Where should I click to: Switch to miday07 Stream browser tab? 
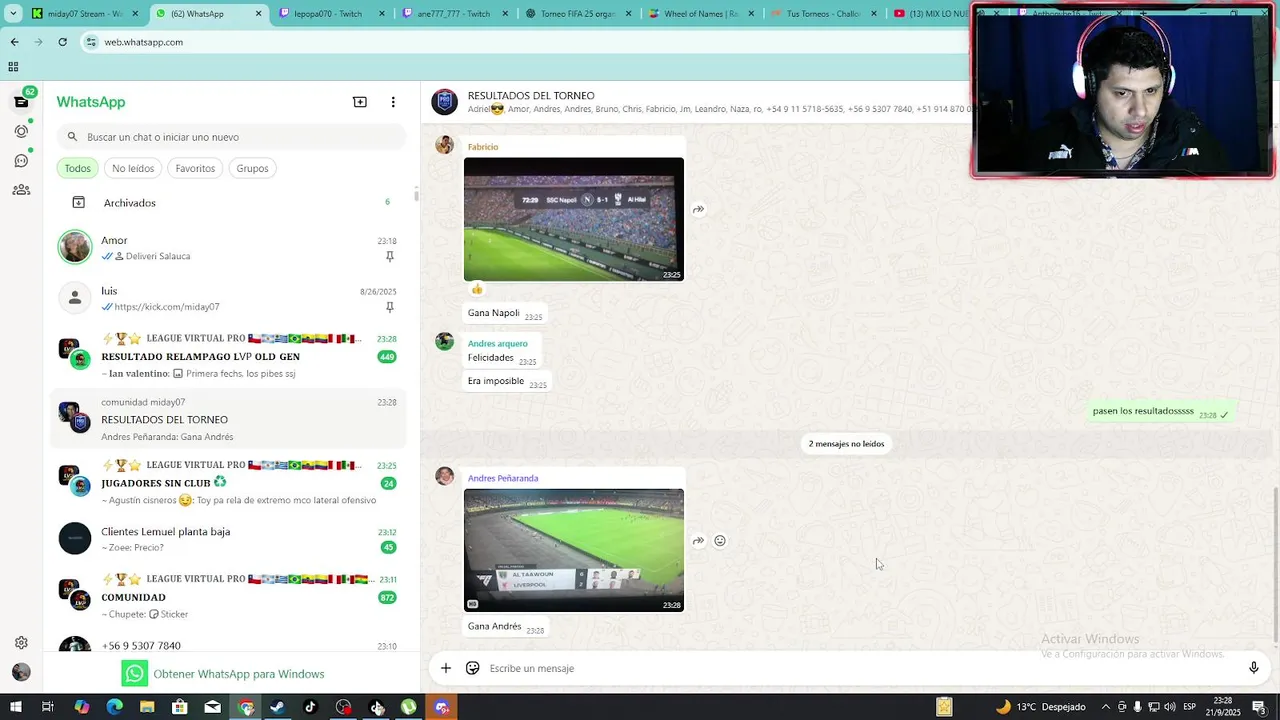tap(85, 14)
